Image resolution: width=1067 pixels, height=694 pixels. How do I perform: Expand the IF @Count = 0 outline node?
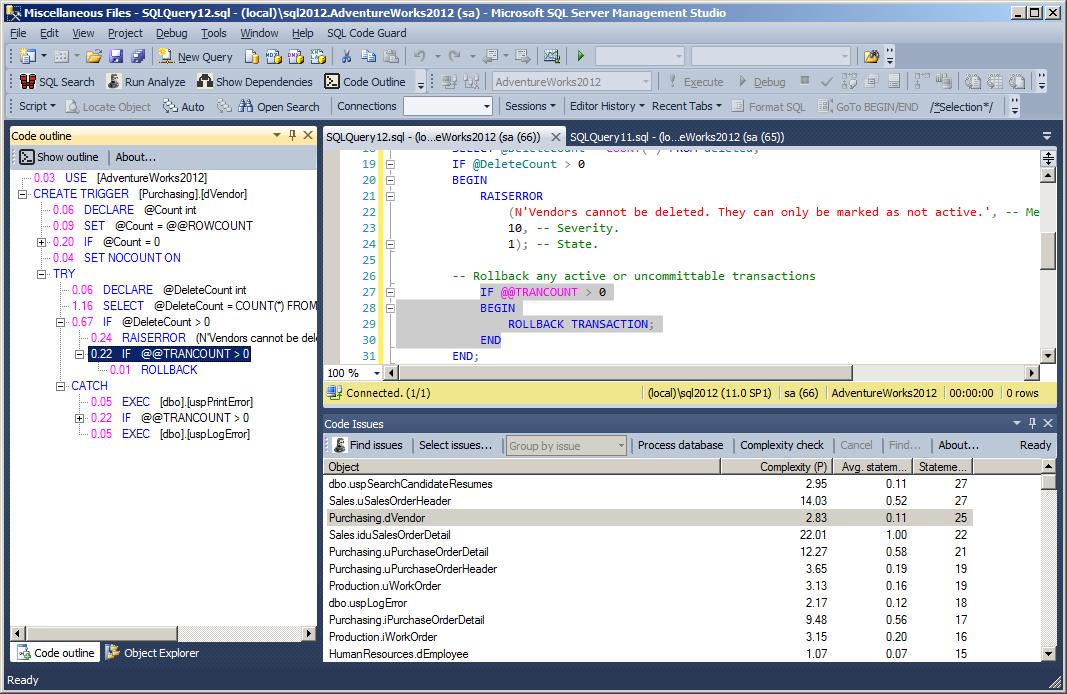pyautogui.click(x=42, y=242)
